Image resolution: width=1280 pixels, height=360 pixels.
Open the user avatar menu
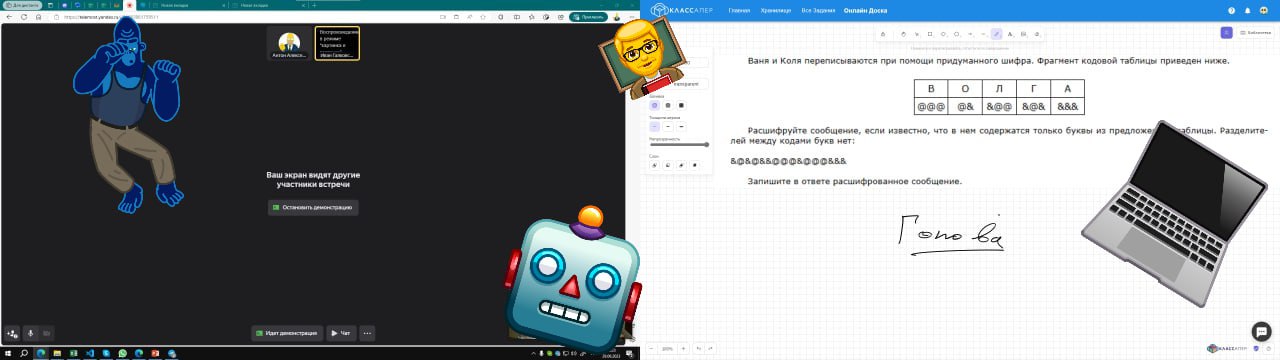(1265, 10)
